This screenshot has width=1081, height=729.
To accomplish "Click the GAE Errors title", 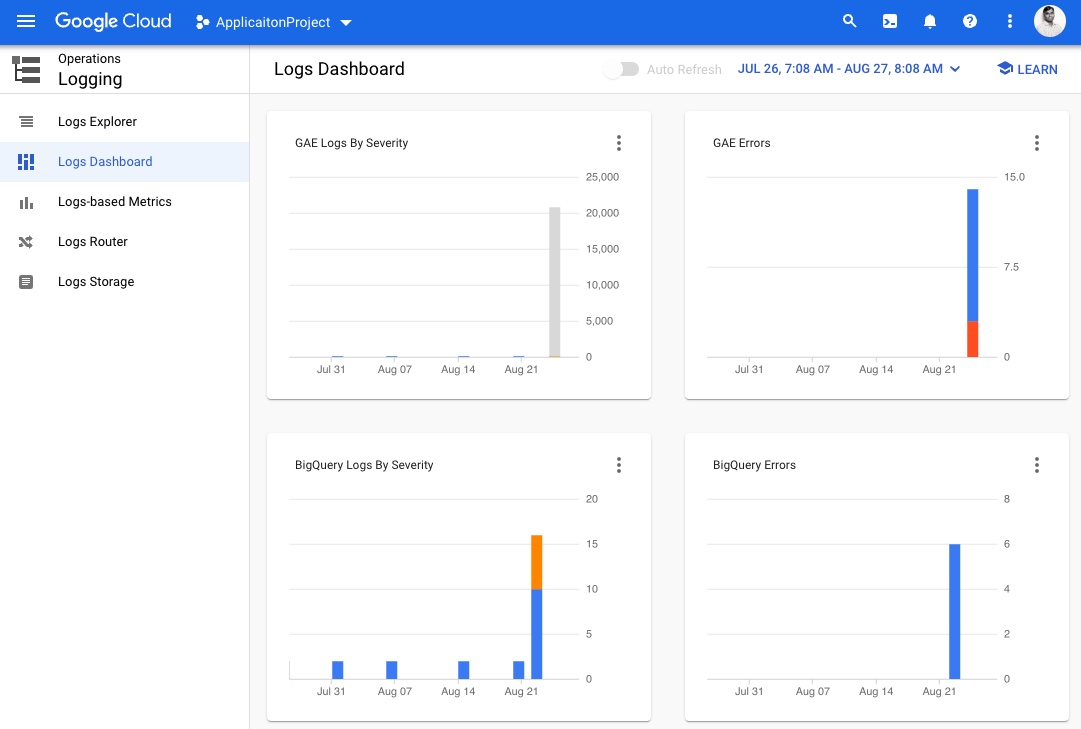I will (742, 143).
